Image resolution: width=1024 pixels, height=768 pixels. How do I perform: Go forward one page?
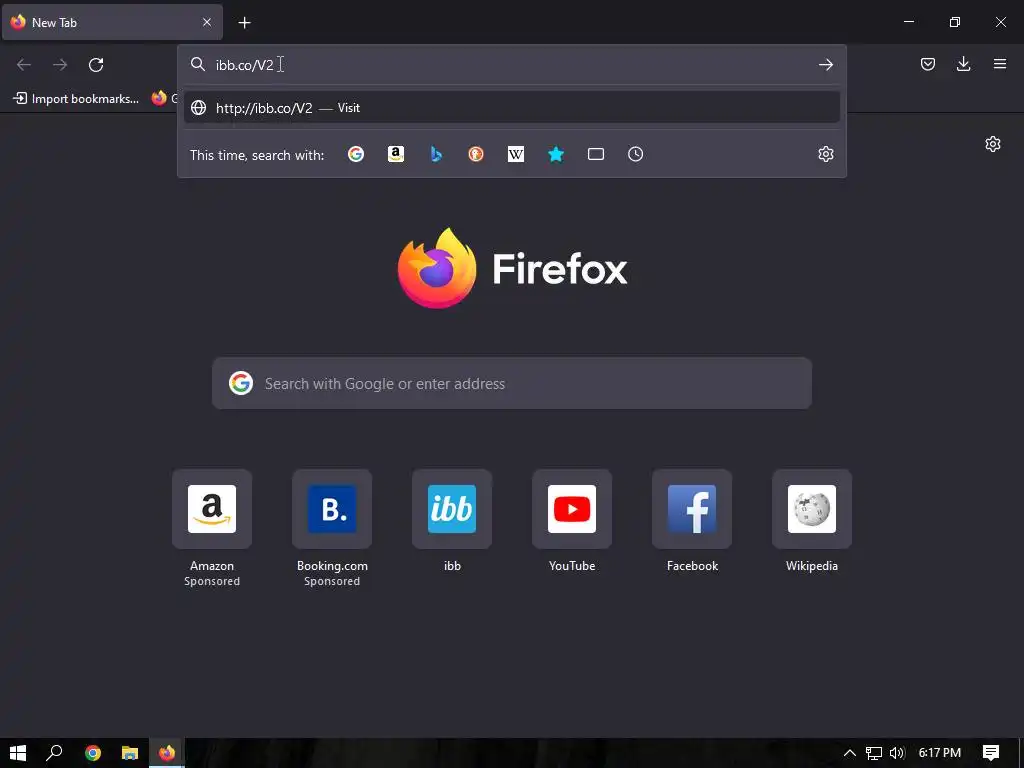[60, 65]
